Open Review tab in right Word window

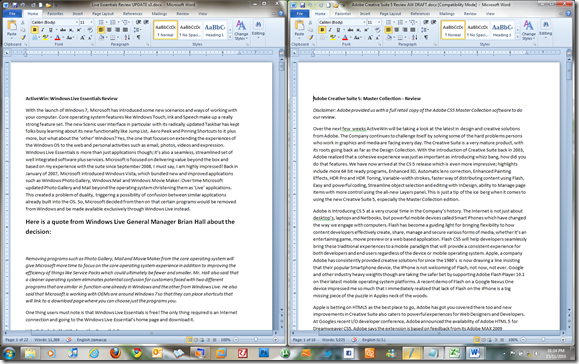(470, 14)
